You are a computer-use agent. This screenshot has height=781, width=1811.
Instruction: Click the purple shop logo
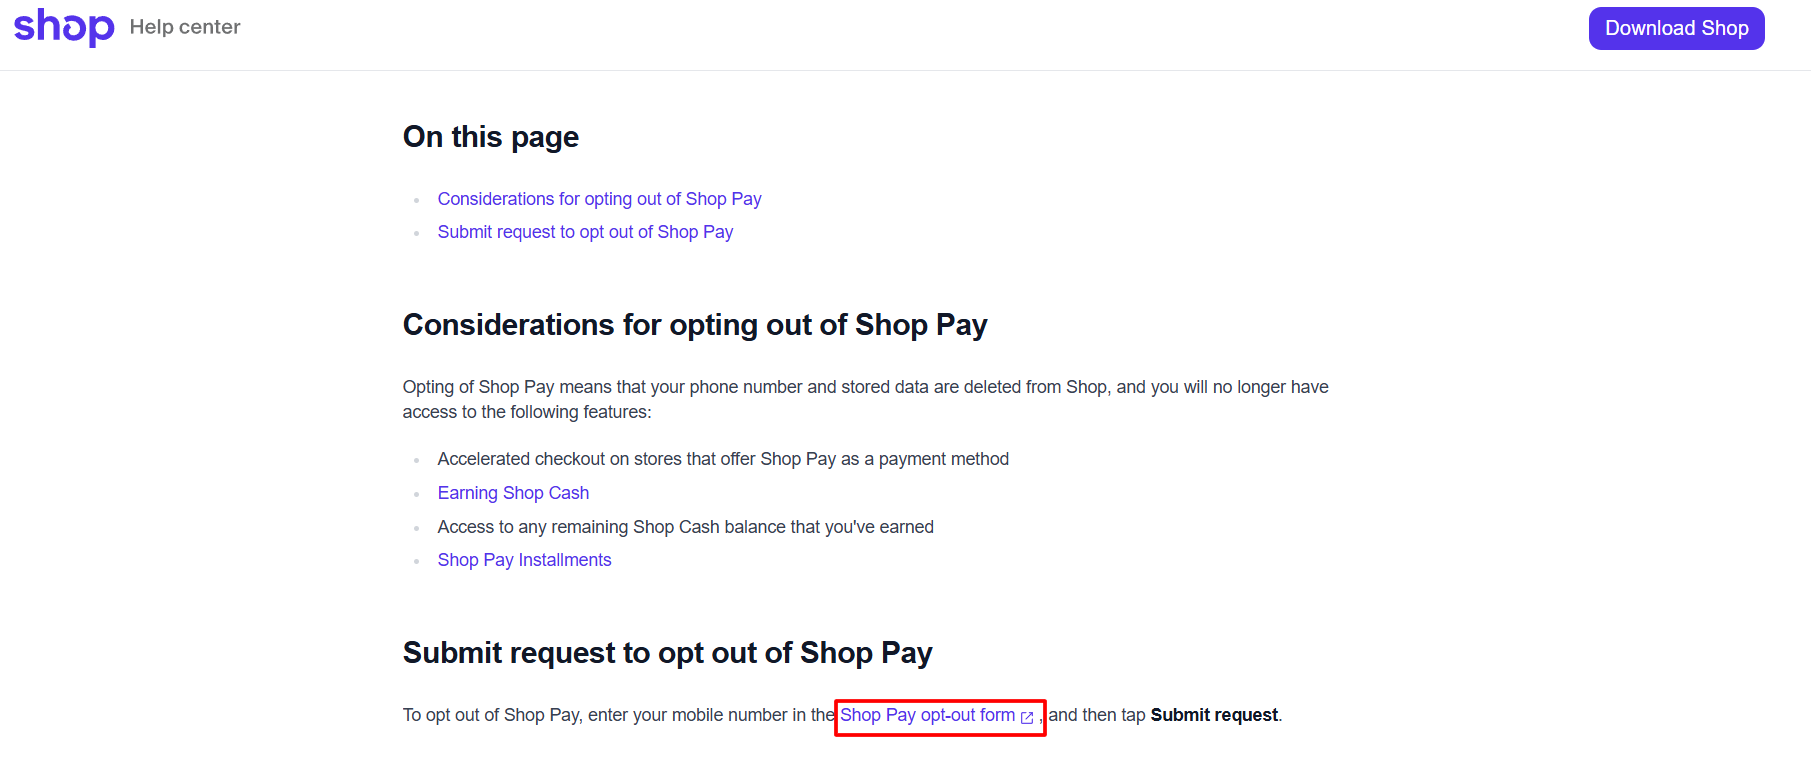64,27
